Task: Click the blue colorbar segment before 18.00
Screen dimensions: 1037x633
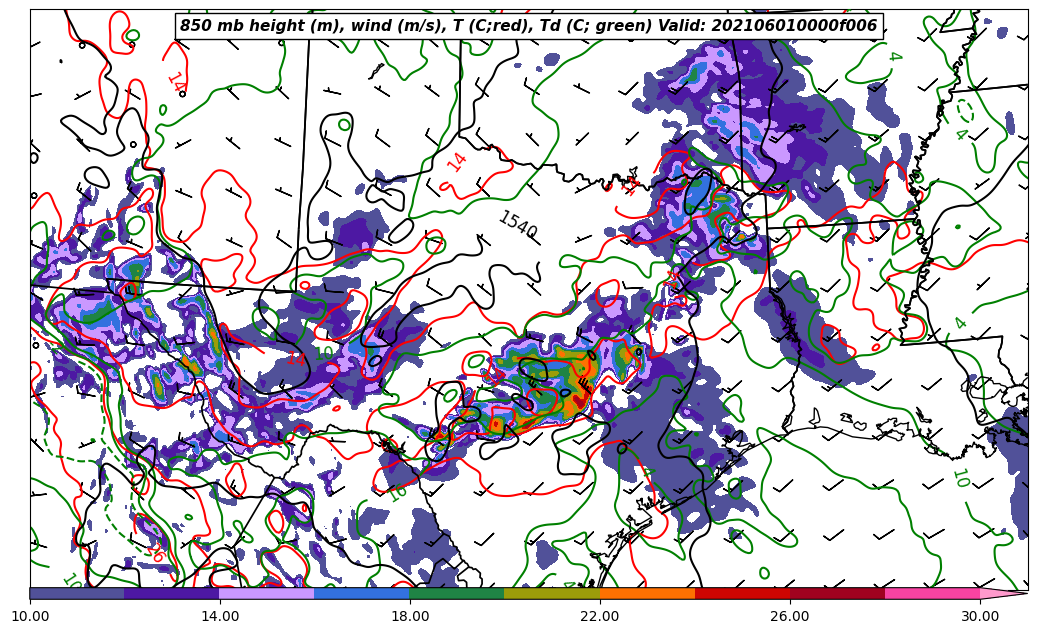Action: click(362, 593)
